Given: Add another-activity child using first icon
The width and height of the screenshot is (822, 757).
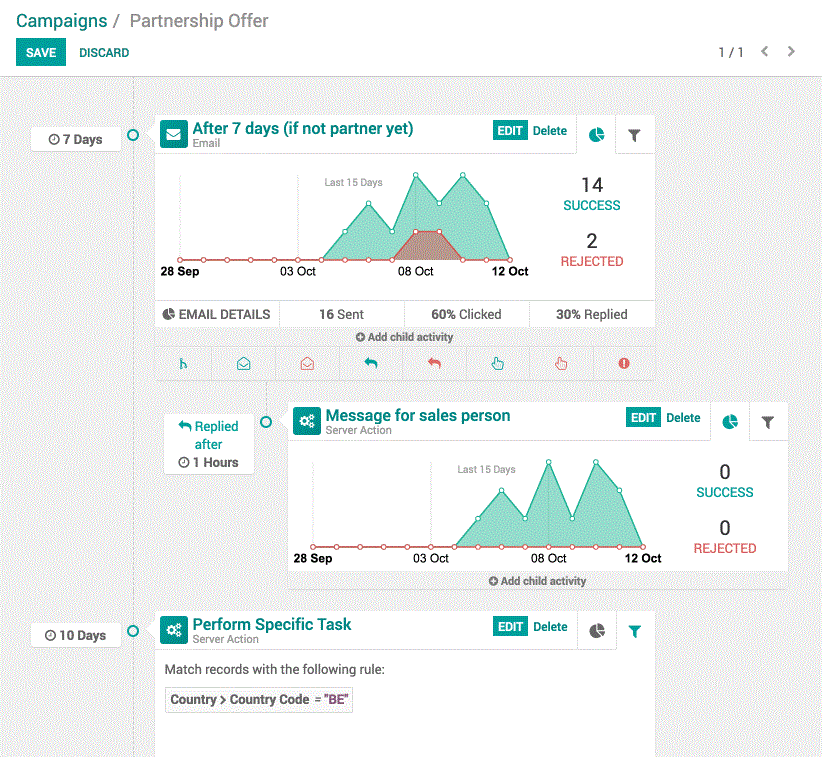Looking at the screenshot, I should pyautogui.click(x=183, y=364).
